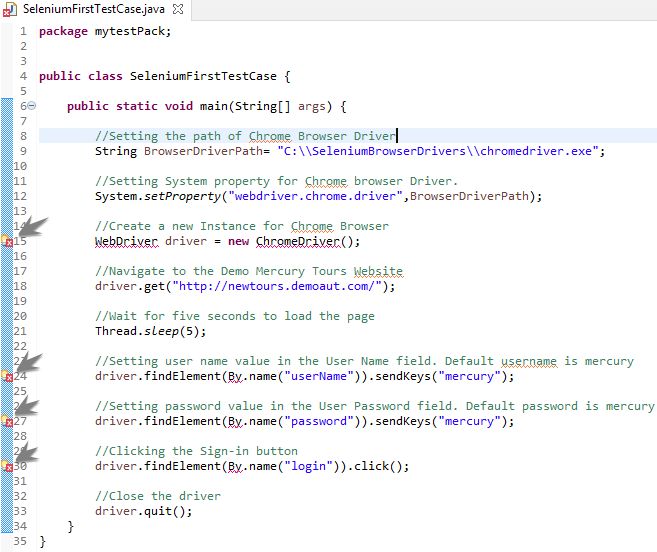Collapse the main method fold at line 6

(31, 106)
